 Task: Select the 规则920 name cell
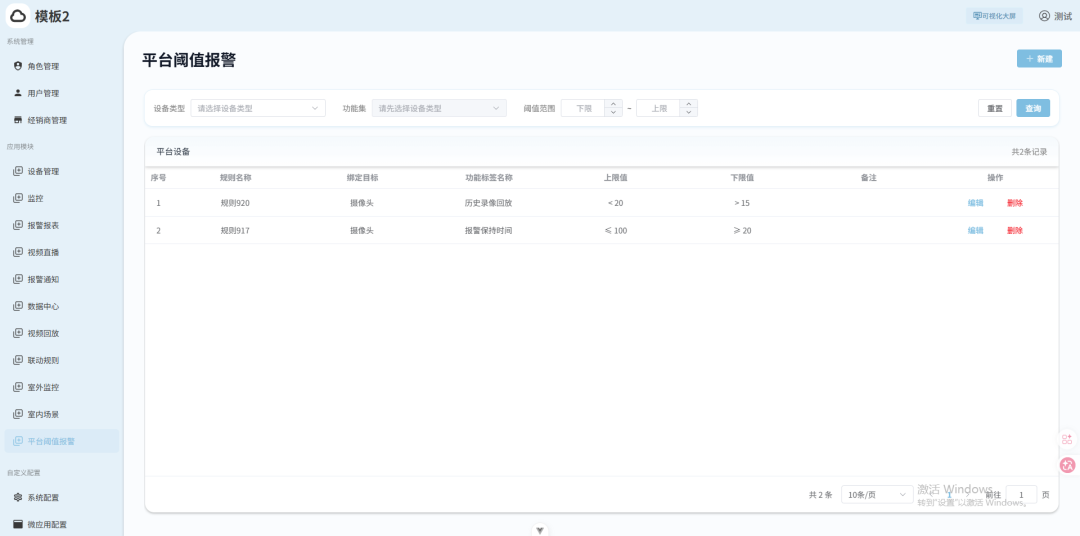tap(235, 203)
